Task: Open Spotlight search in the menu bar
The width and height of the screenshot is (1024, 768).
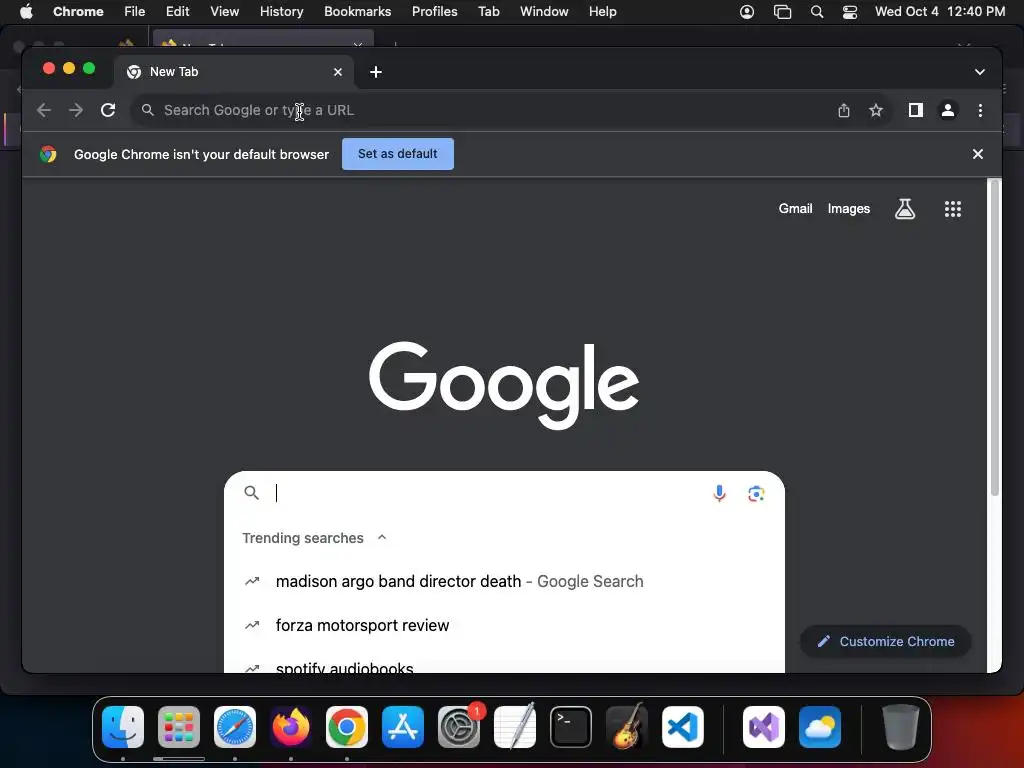Action: pos(816,12)
